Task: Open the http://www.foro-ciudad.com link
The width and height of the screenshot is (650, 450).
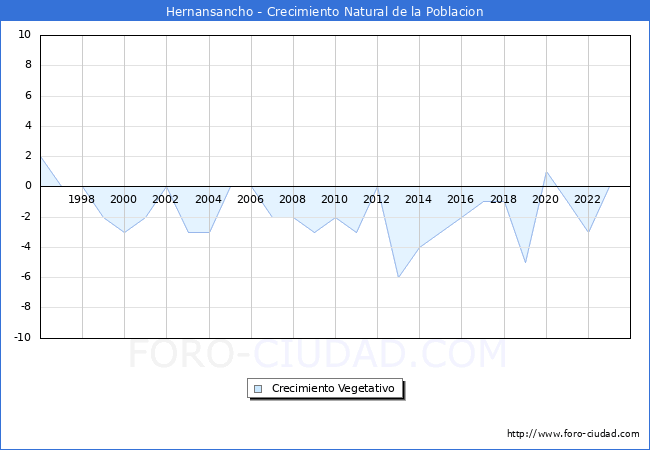Action: [x=573, y=434]
